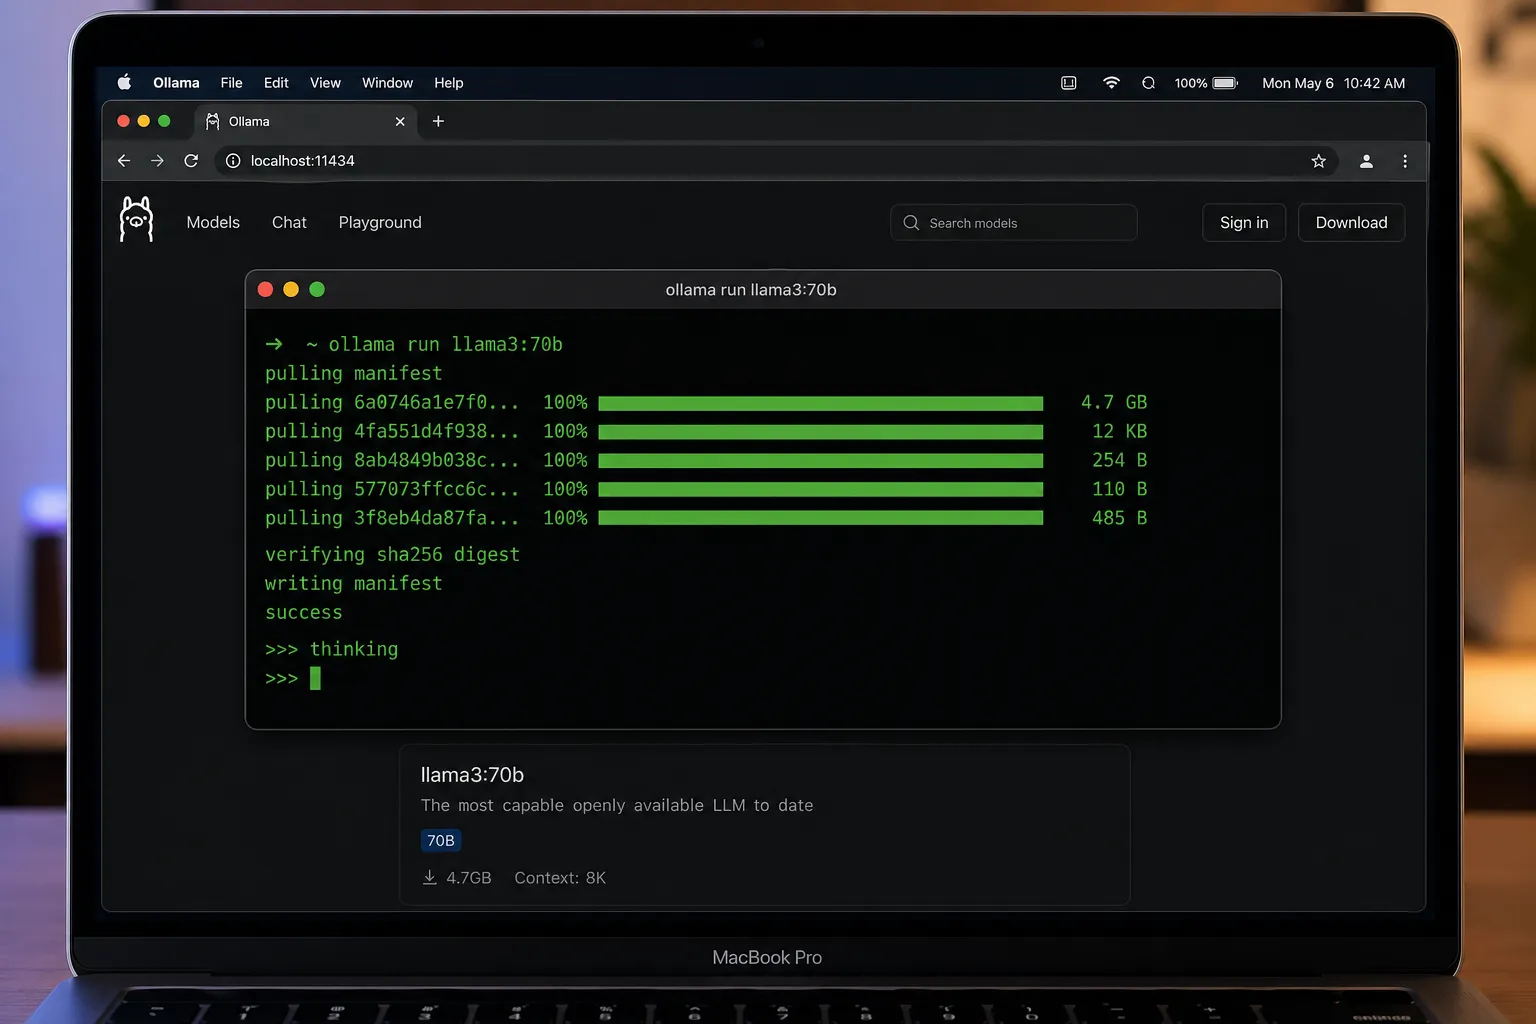The height and width of the screenshot is (1024, 1536).
Task: Open the browser three-dot menu
Action: [1405, 160]
